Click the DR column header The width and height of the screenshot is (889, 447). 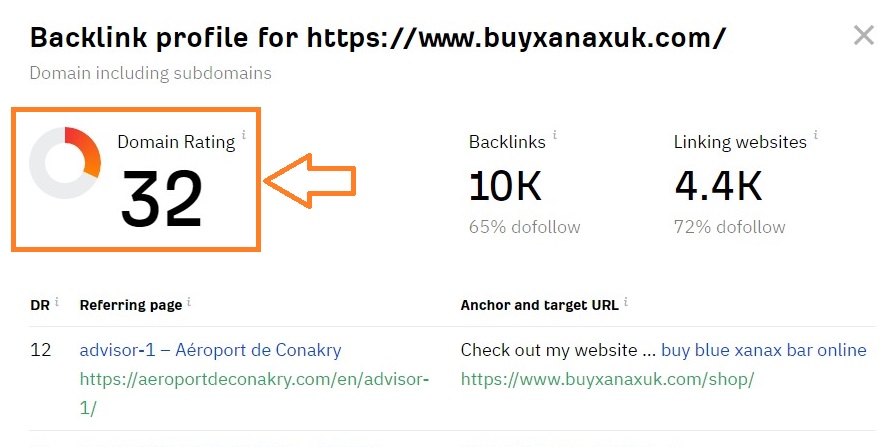click(x=40, y=304)
